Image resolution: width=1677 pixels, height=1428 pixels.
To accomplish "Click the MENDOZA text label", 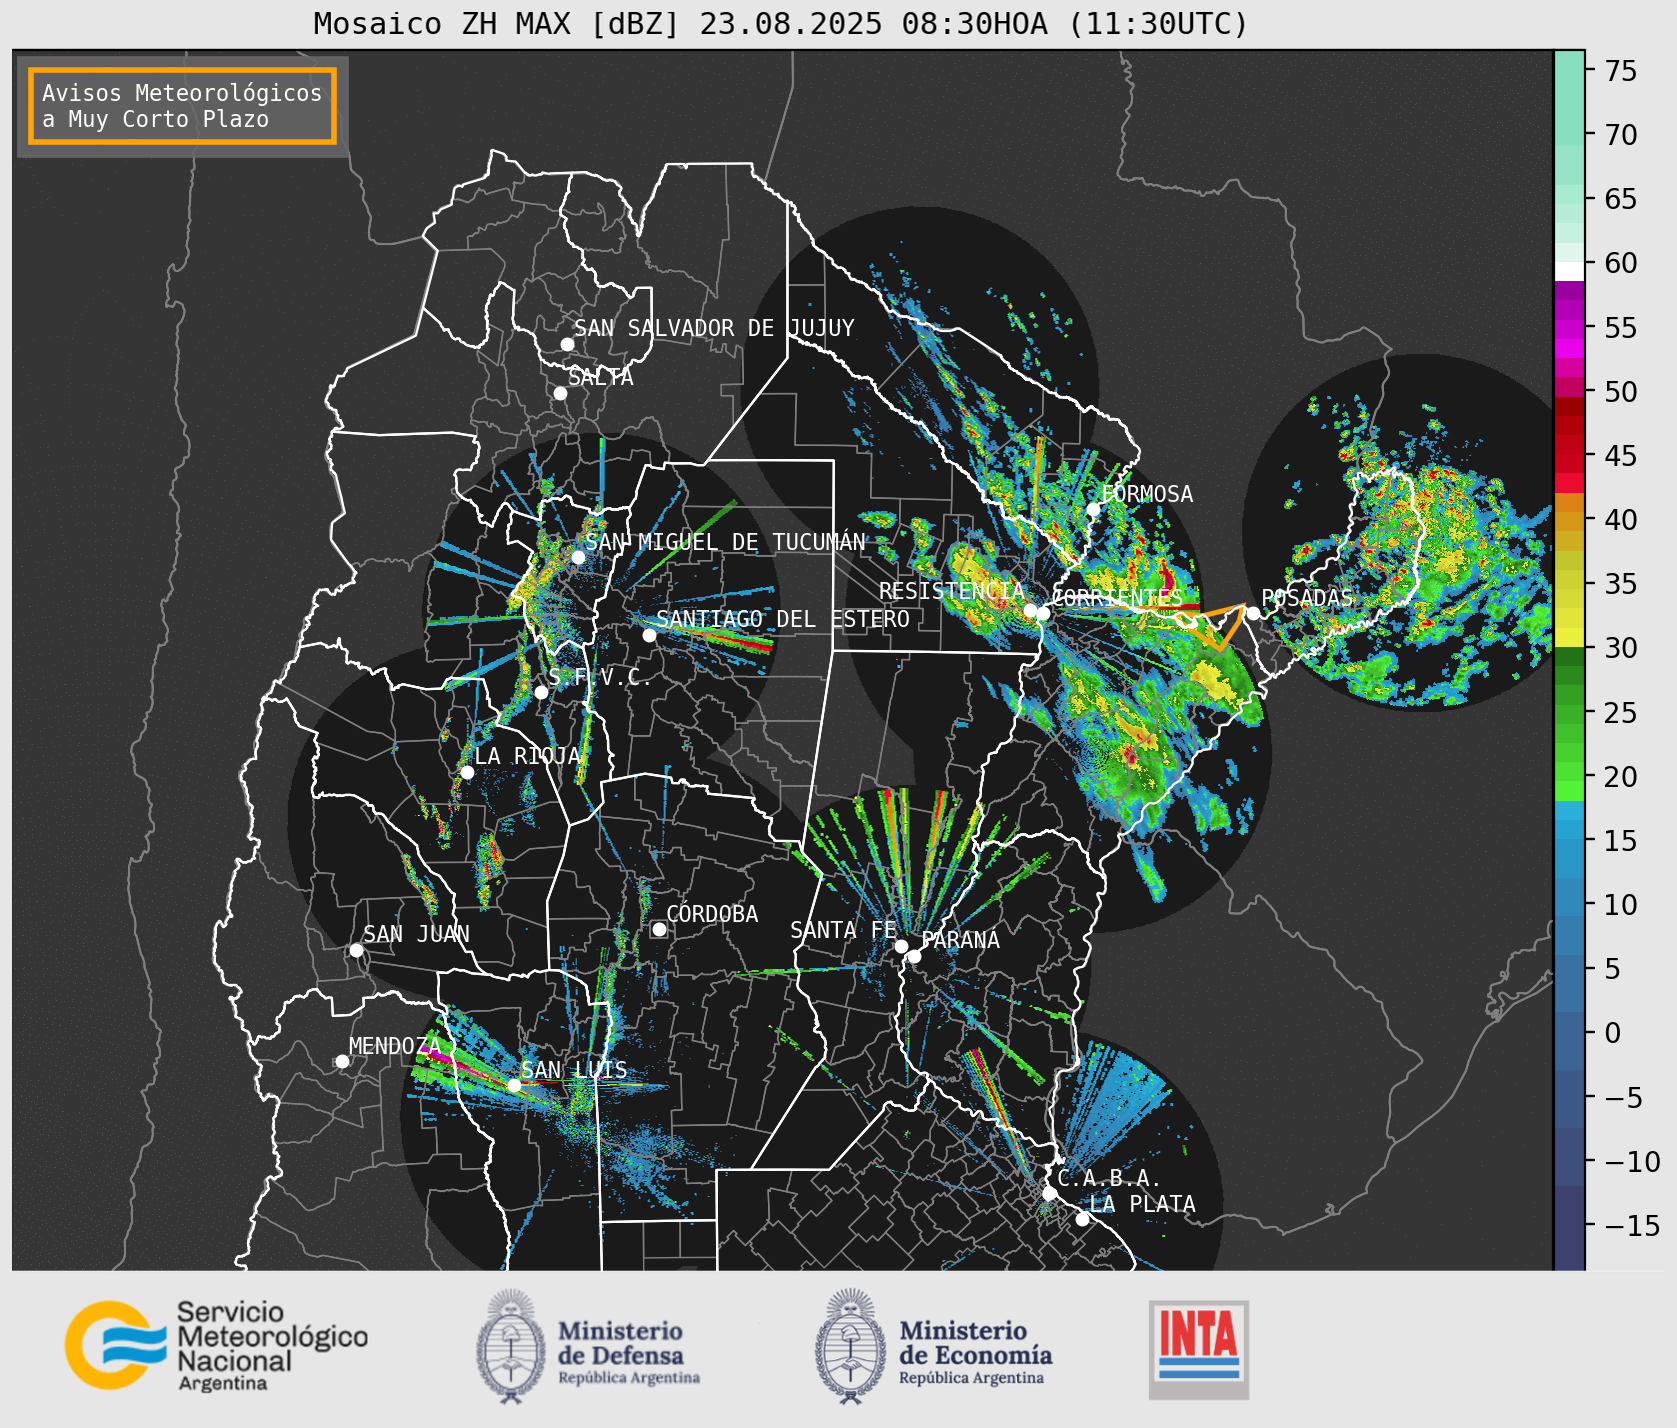I will (395, 1046).
